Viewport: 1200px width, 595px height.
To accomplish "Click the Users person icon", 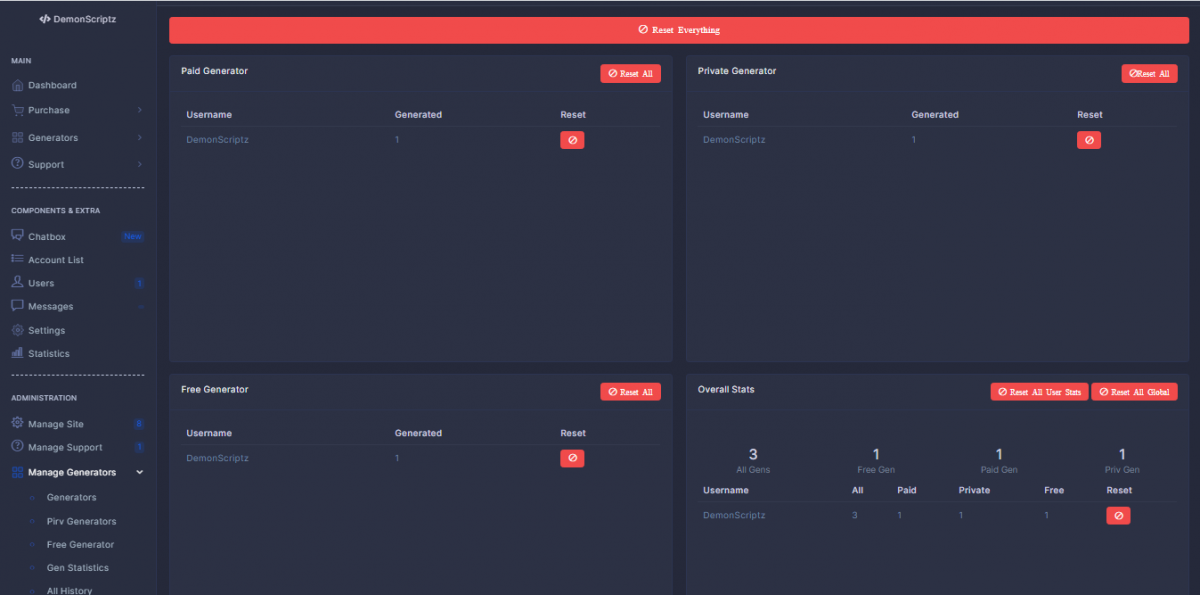I will [x=18, y=283].
